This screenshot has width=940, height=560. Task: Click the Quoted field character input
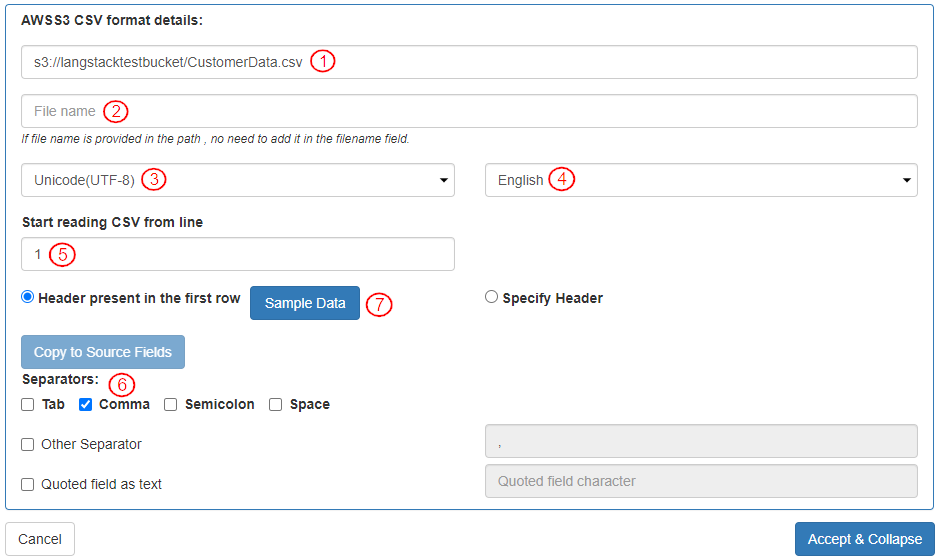pyautogui.click(x=700, y=481)
